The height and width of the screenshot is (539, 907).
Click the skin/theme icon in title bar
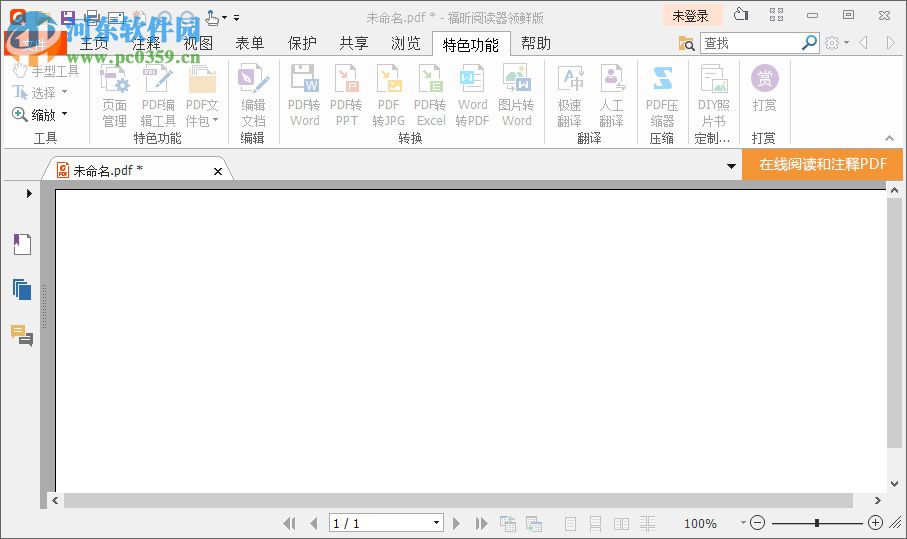point(741,14)
